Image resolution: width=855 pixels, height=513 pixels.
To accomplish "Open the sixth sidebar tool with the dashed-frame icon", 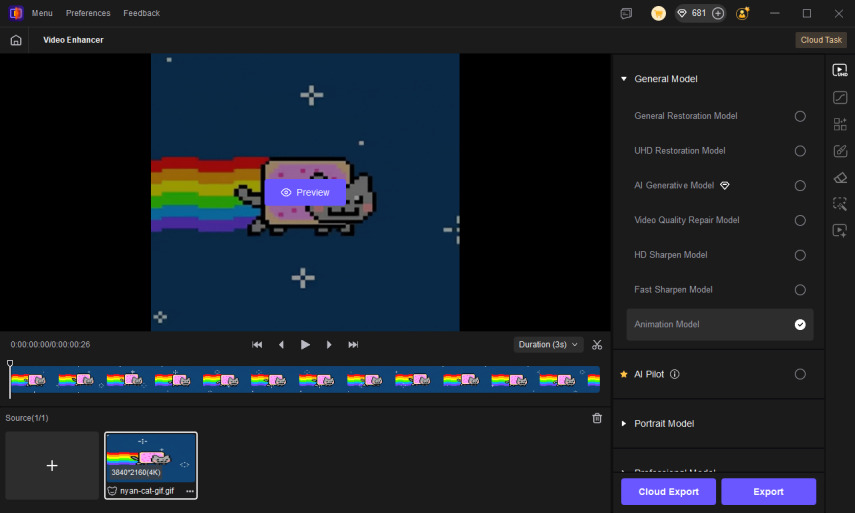I will point(840,204).
